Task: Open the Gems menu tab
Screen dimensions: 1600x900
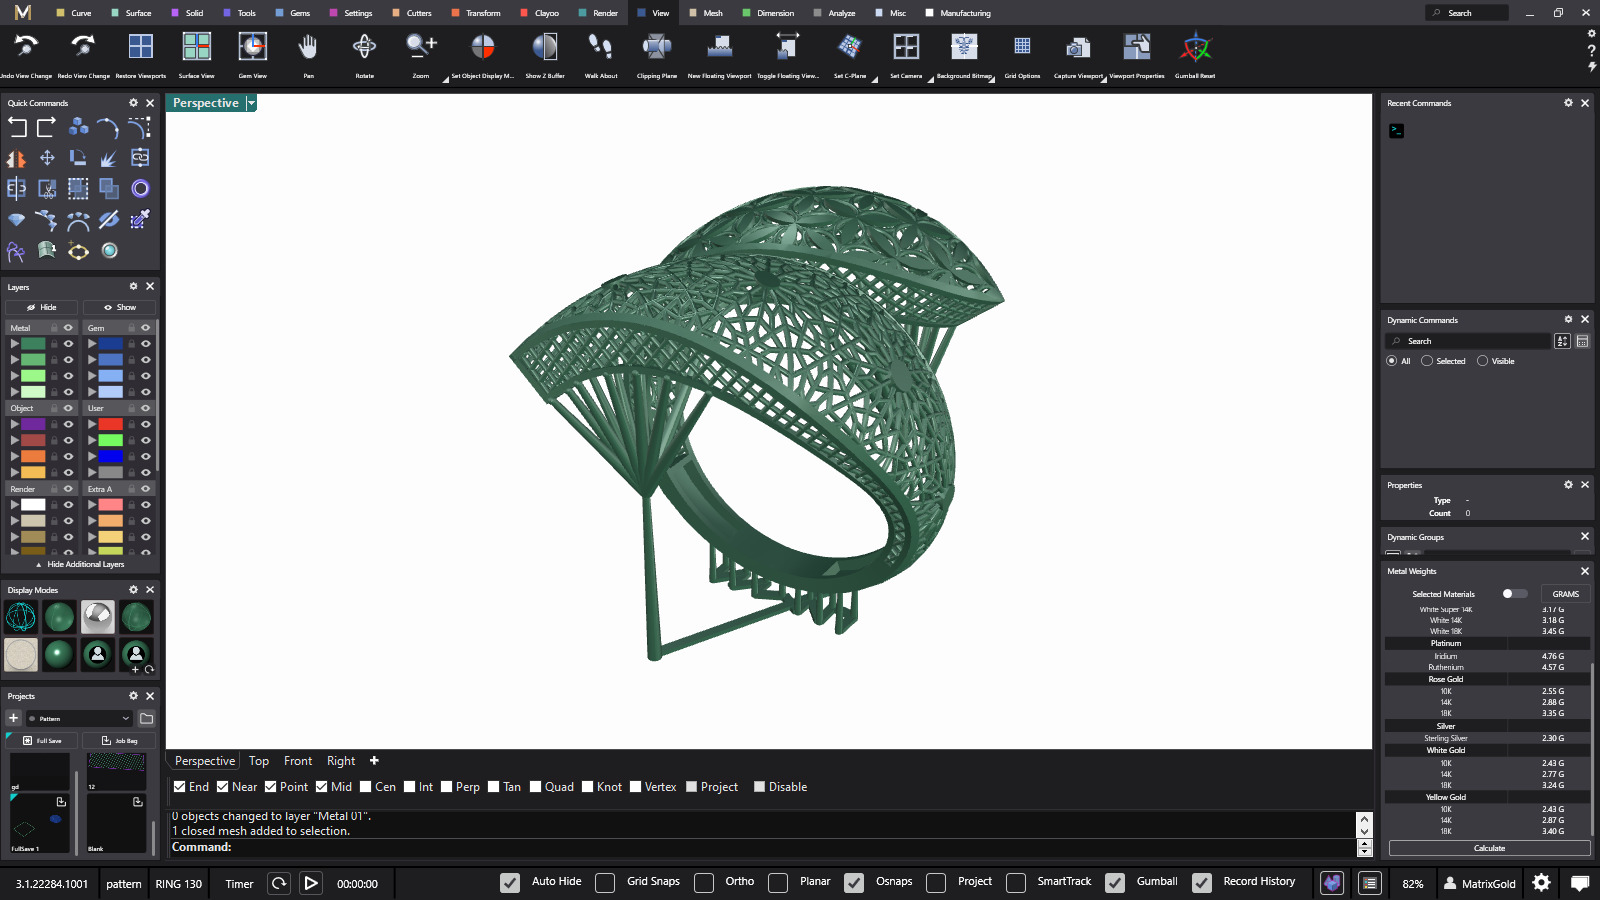Action: pyautogui.click(x=293, y=13)
